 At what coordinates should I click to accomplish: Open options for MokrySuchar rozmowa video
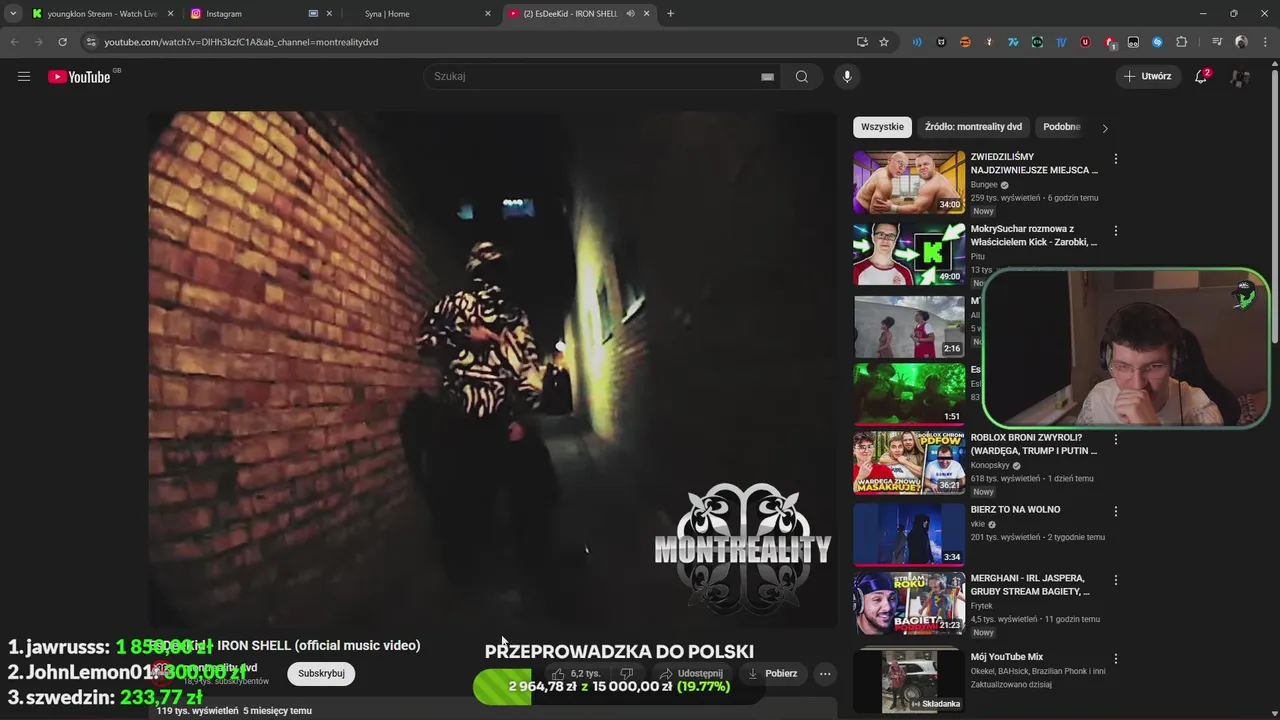[1116, 231]
